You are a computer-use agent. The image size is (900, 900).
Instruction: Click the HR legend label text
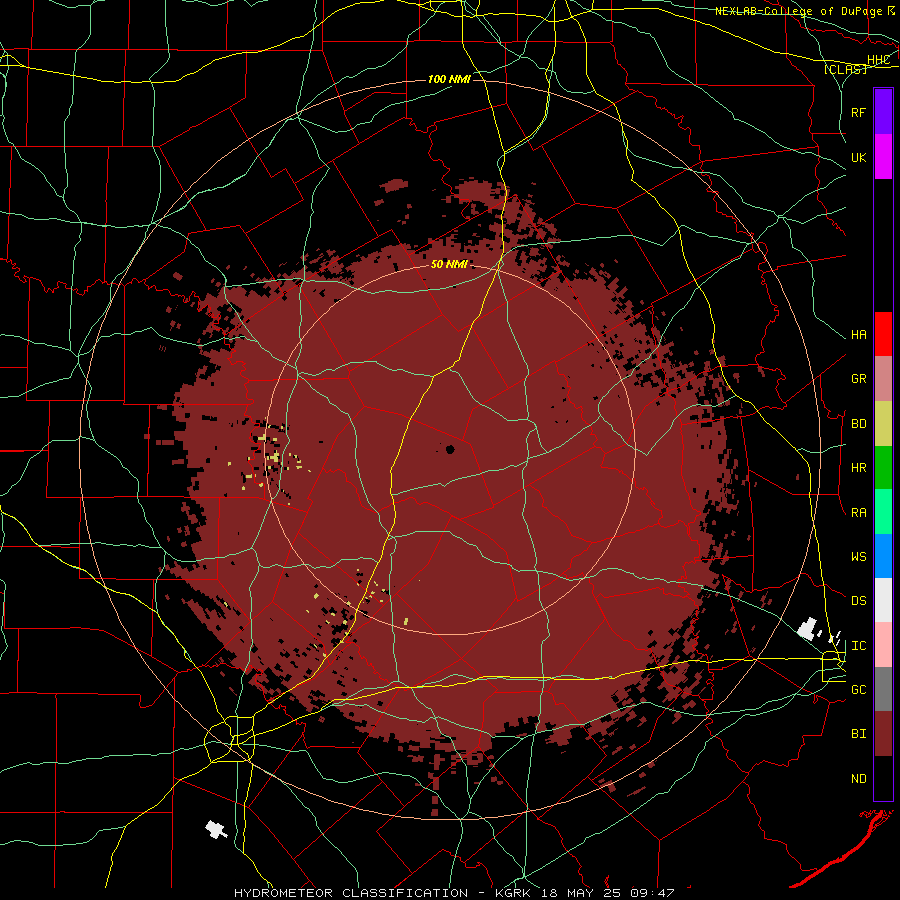(x=858, y=468)
